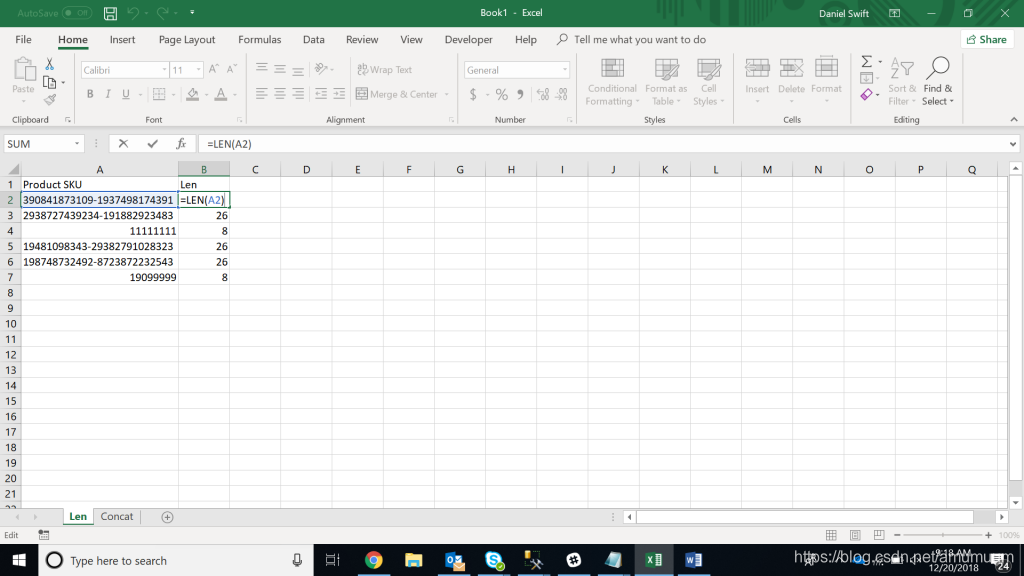1024x576 pixels.
Task: Click the Insert Function fx icon
Action: (x=181, y=144)
